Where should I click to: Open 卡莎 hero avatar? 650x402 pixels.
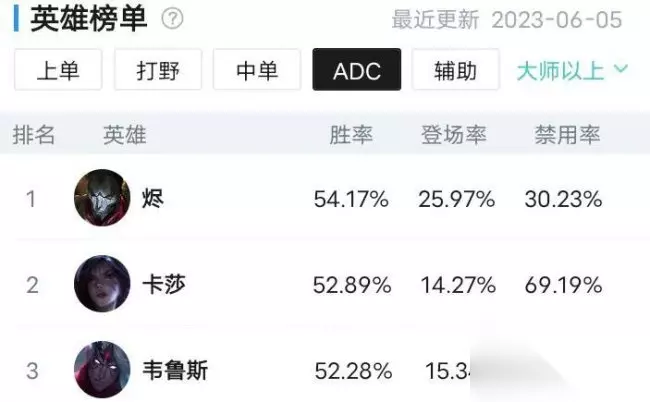point(102,284)
